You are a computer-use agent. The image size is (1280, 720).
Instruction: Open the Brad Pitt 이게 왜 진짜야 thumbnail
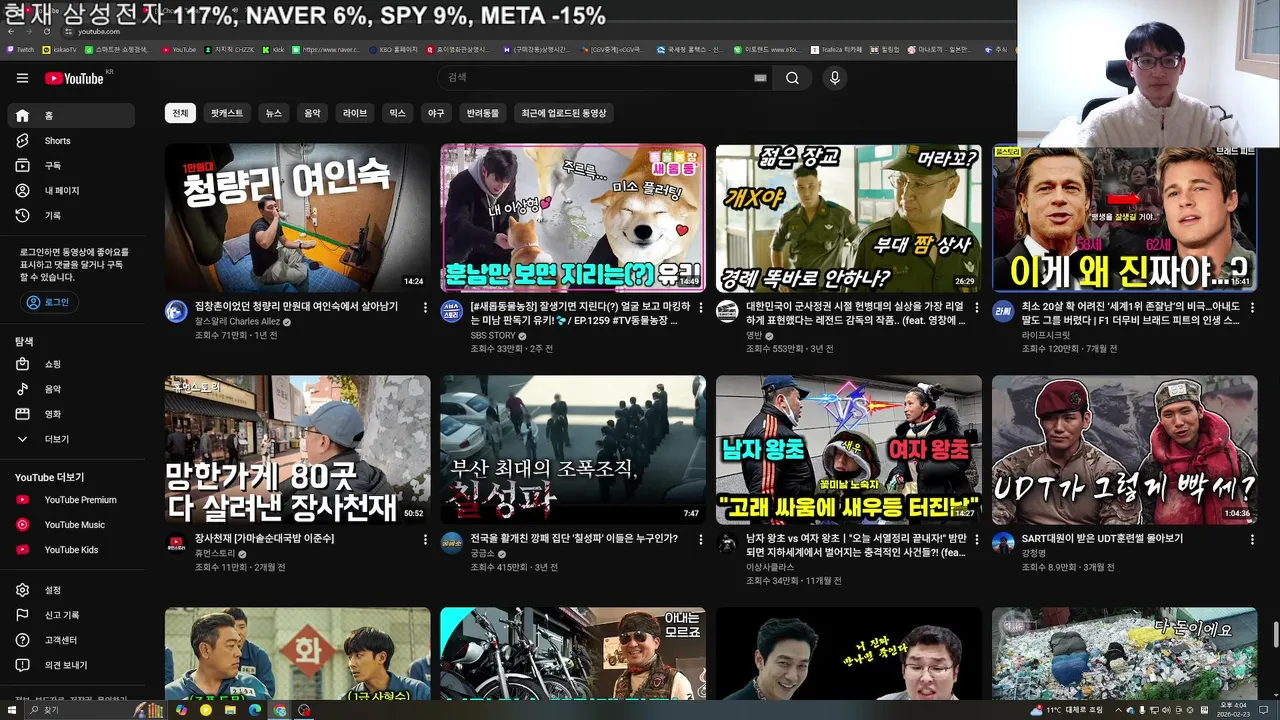point(1124,218)
